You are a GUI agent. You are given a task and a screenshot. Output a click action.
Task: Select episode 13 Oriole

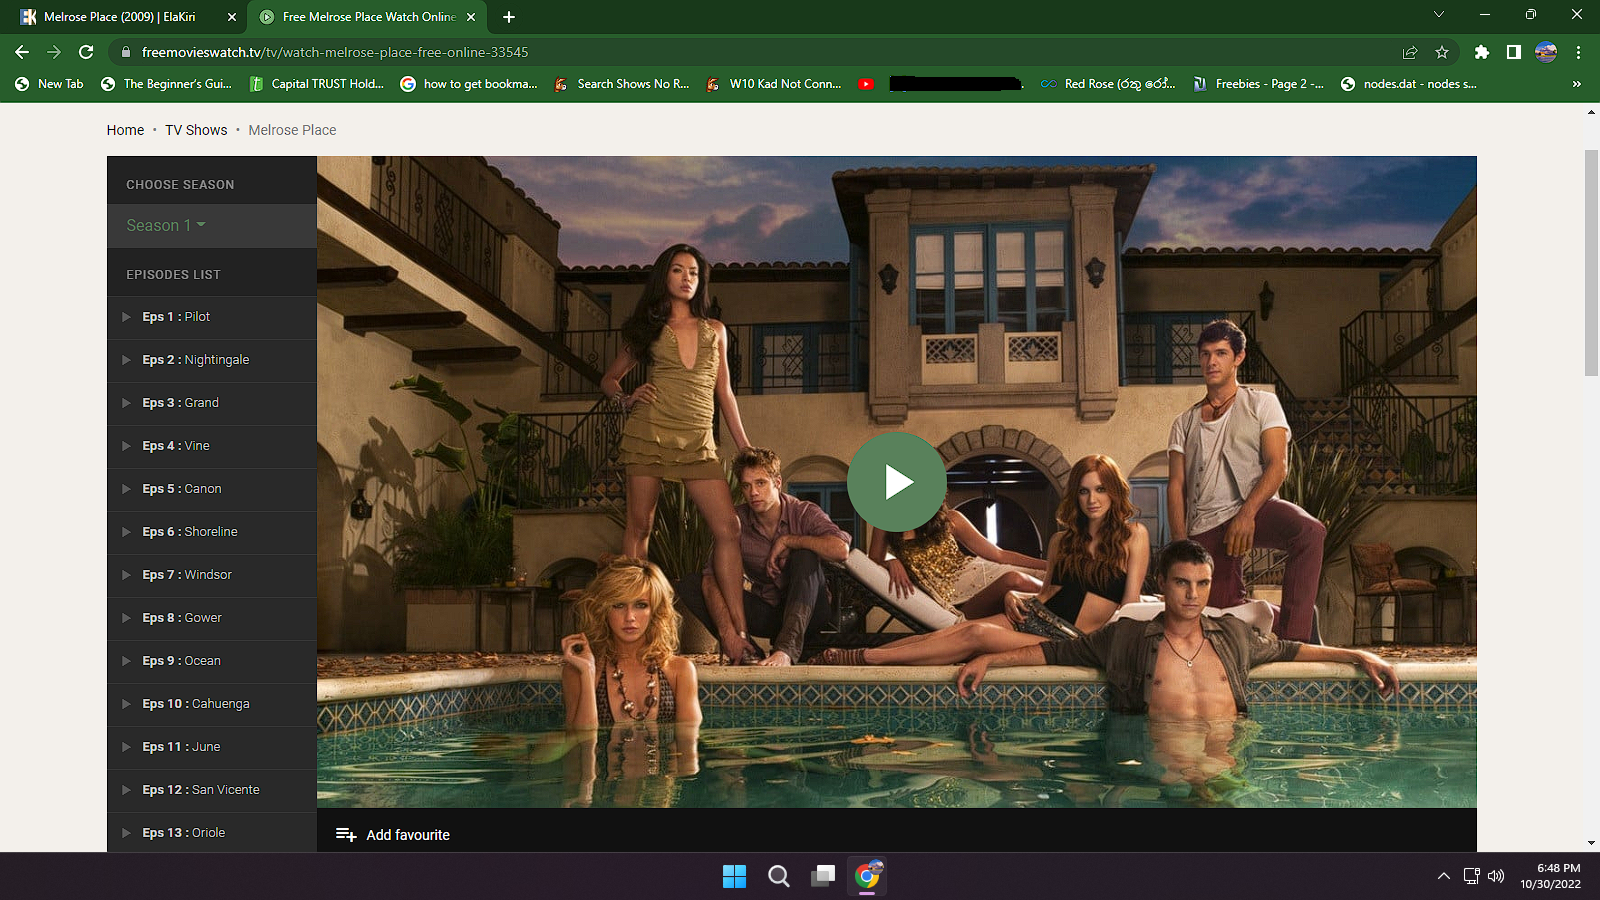click(212, 832)
